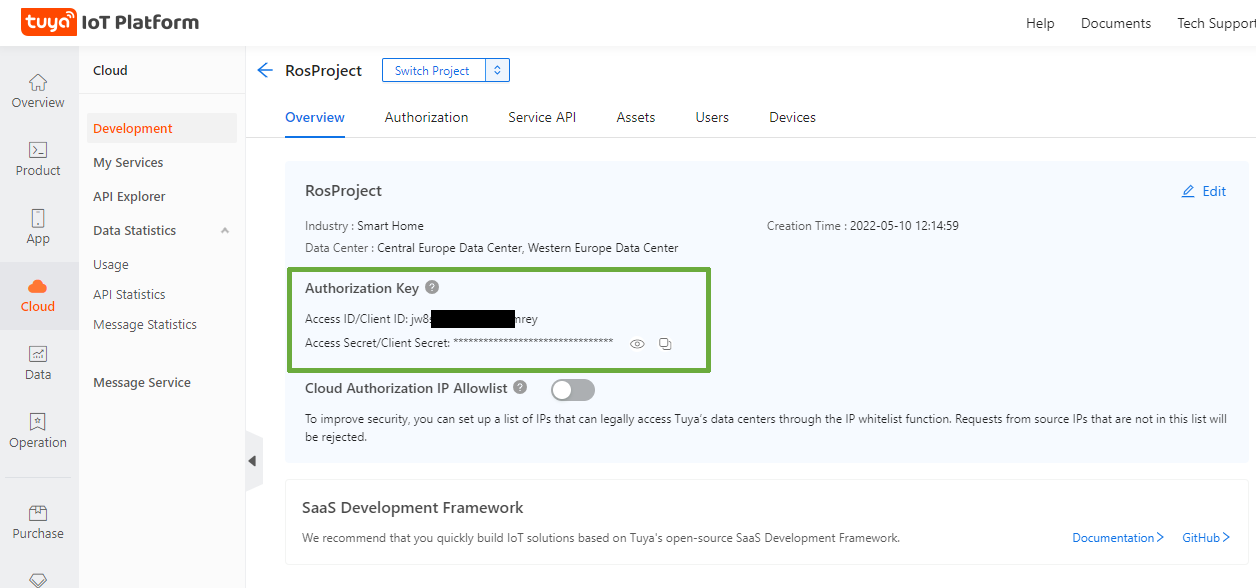Collapse the Data Statistics section
Screen dimensions: 1256x588
(225, 231)
